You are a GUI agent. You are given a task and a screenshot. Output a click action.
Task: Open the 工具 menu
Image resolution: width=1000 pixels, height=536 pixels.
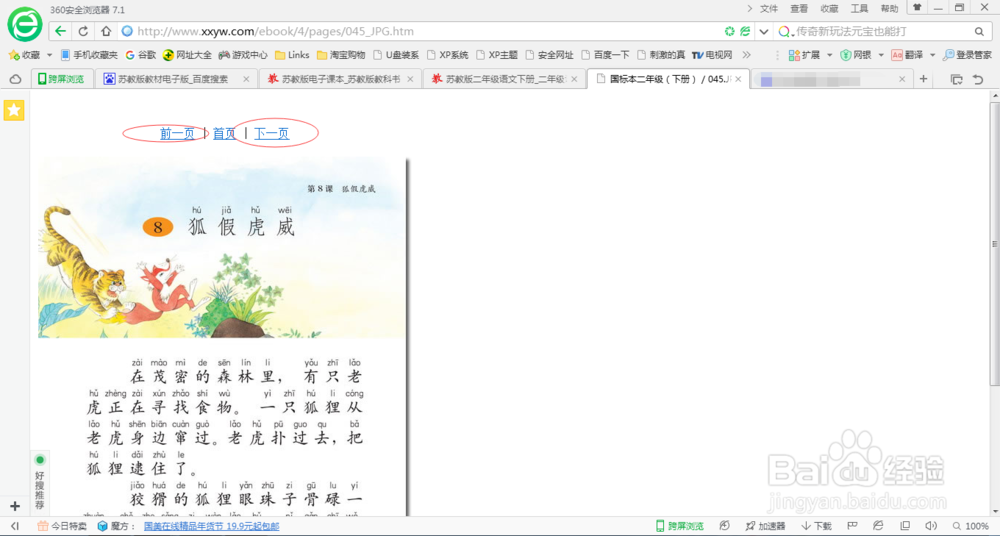pos(859,8)
